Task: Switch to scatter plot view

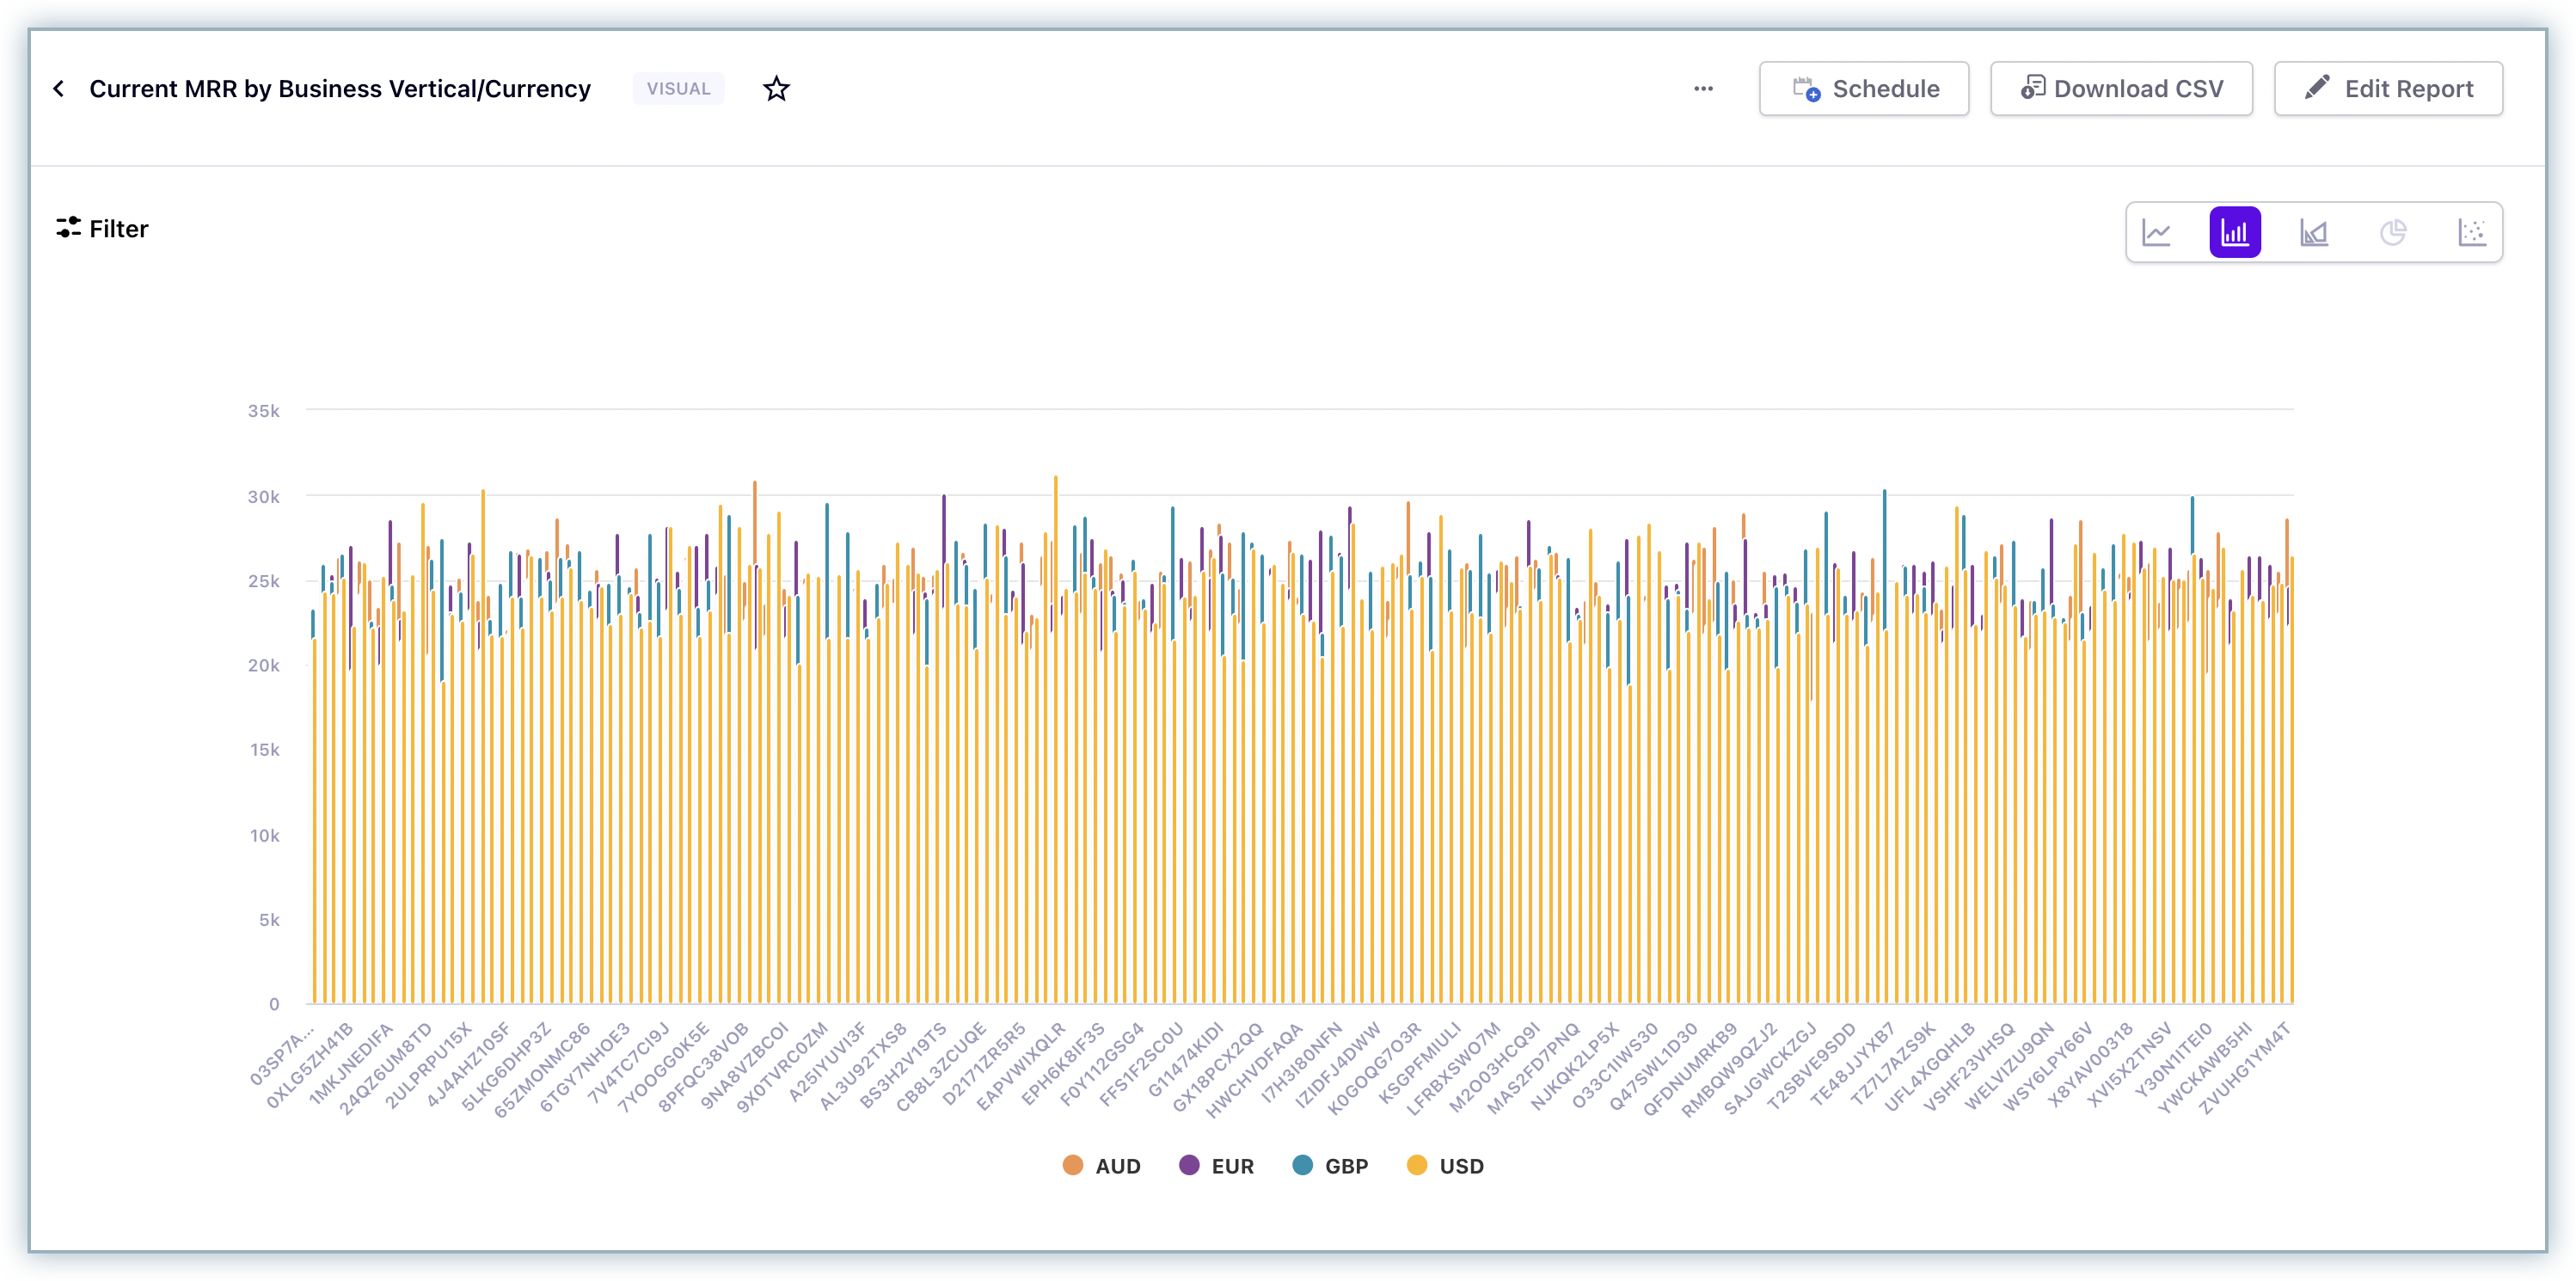Action: pyautogui.click(x=2471, y=233)
